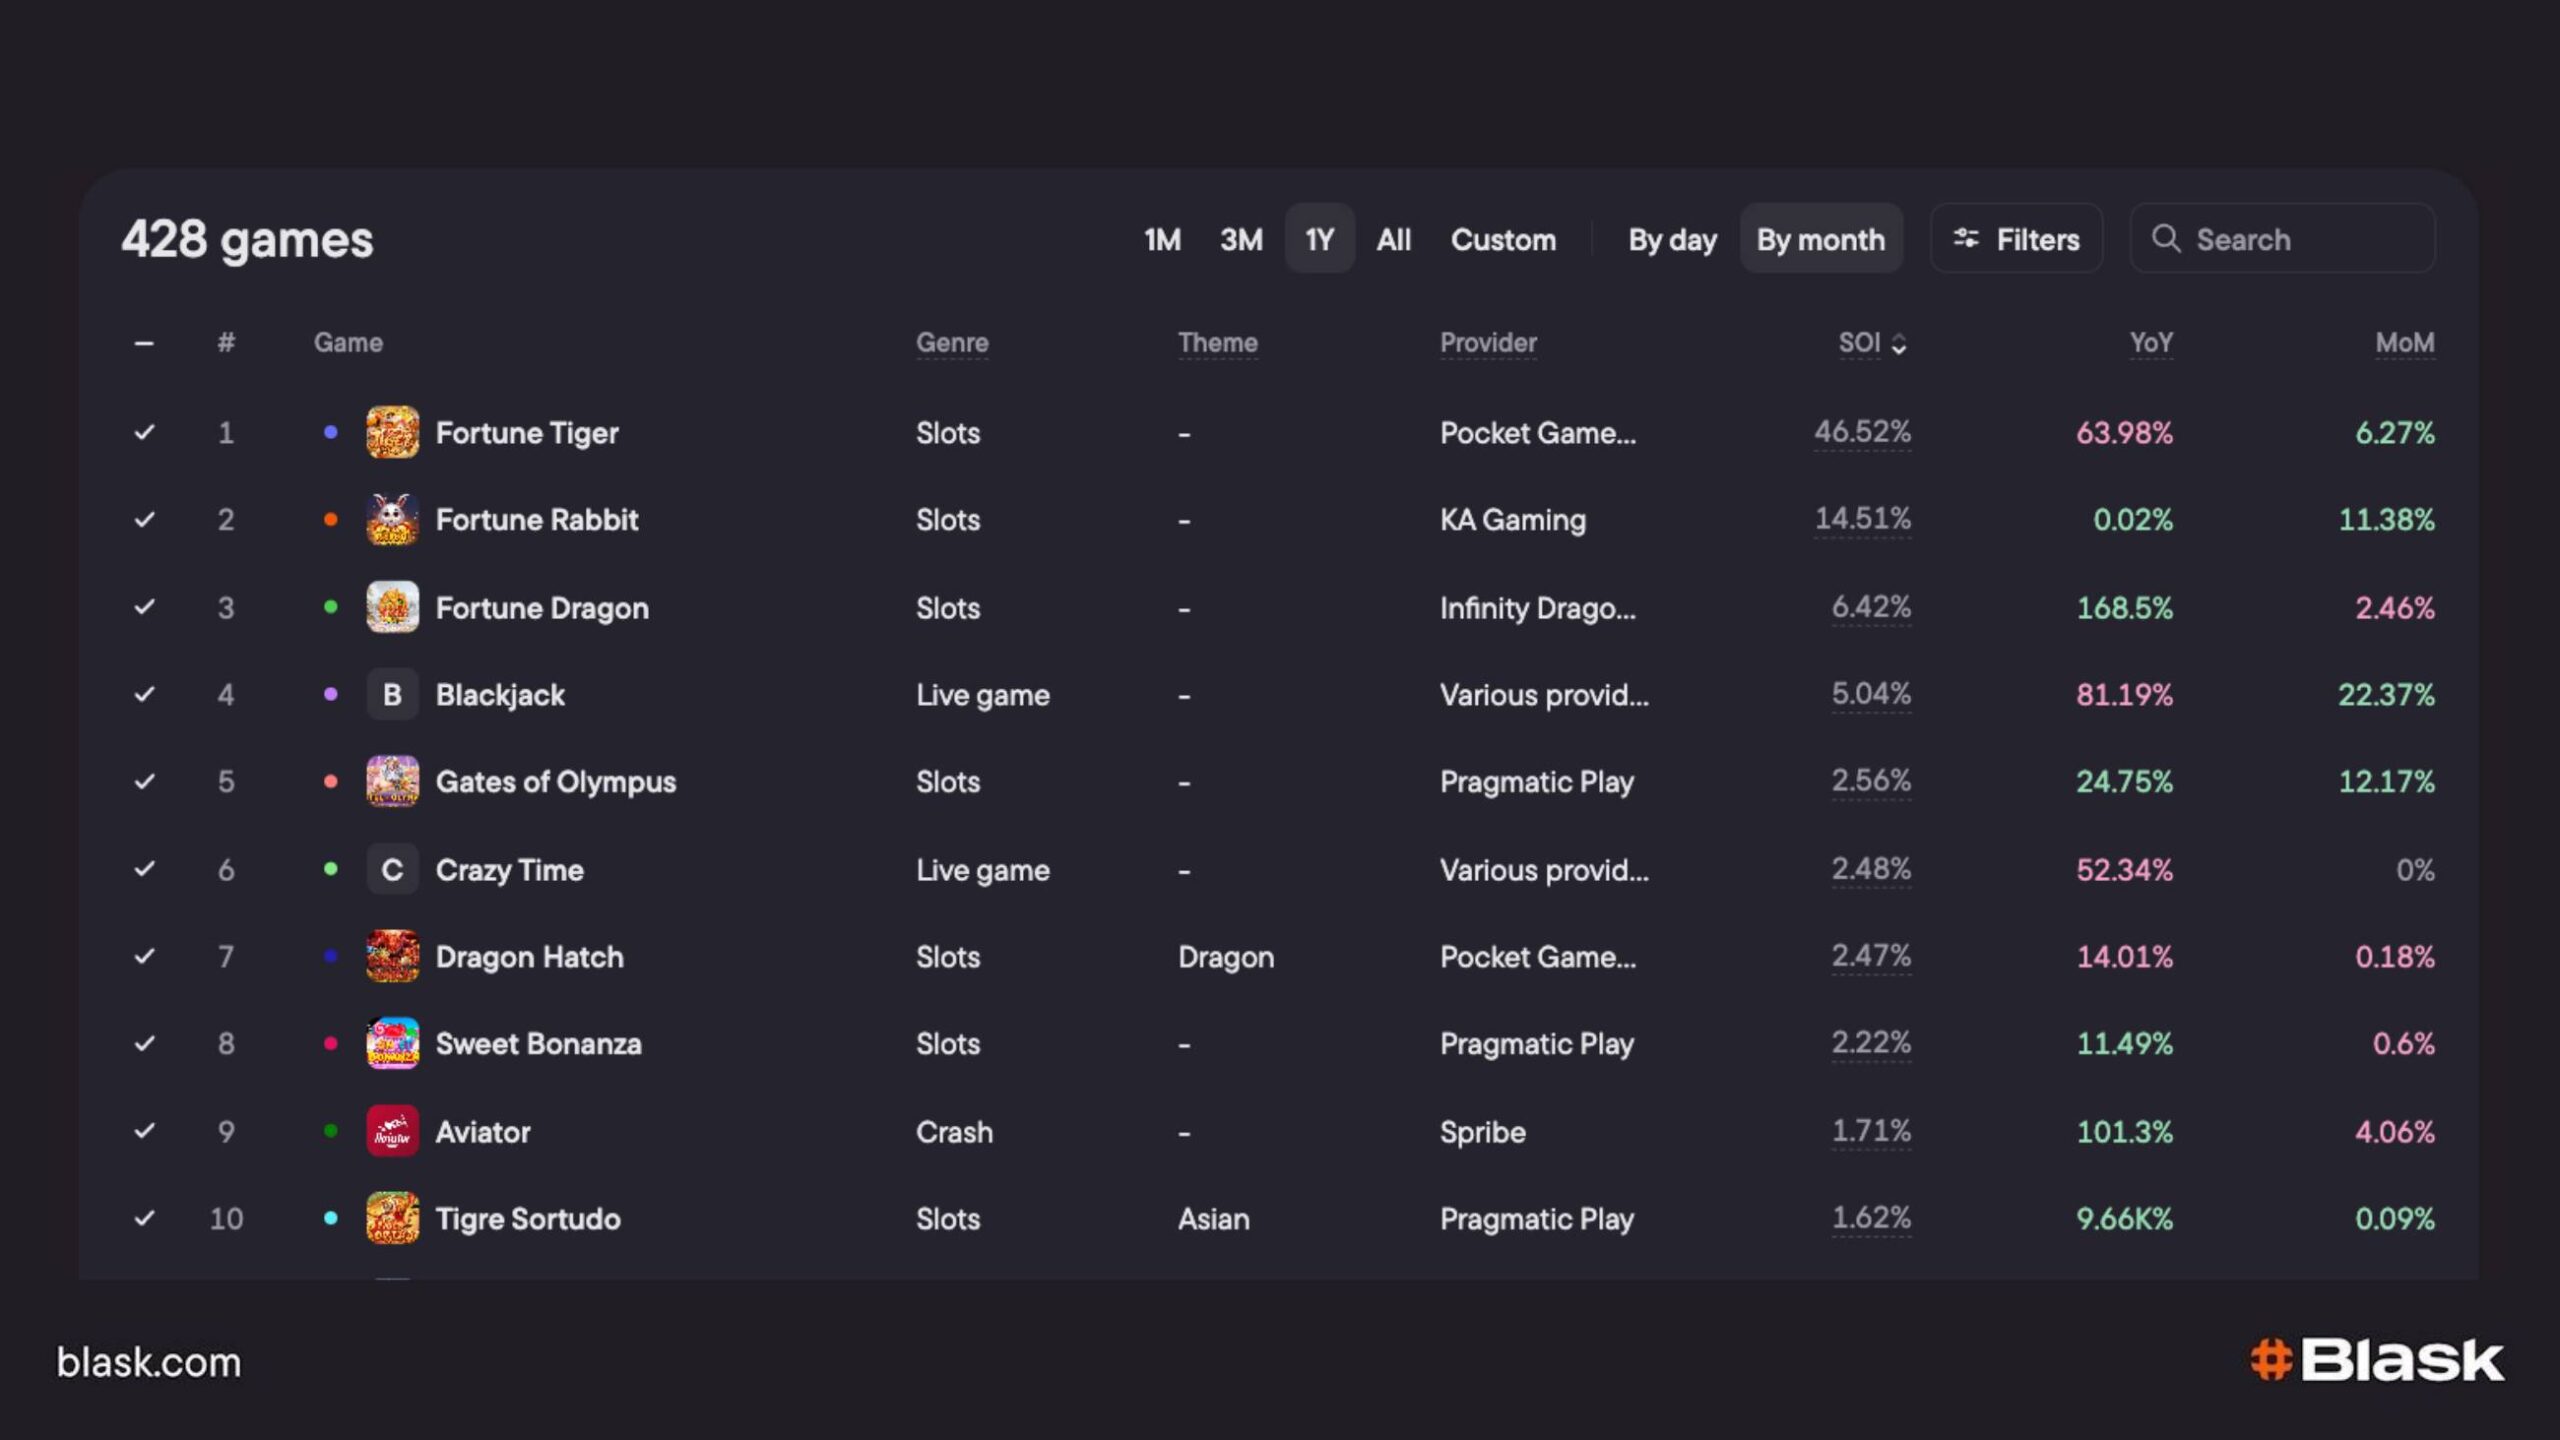Viewport: 2560px width, 1440px height.
Task: Click the Crazy Time letter C icon
Action: coord(392,870)
